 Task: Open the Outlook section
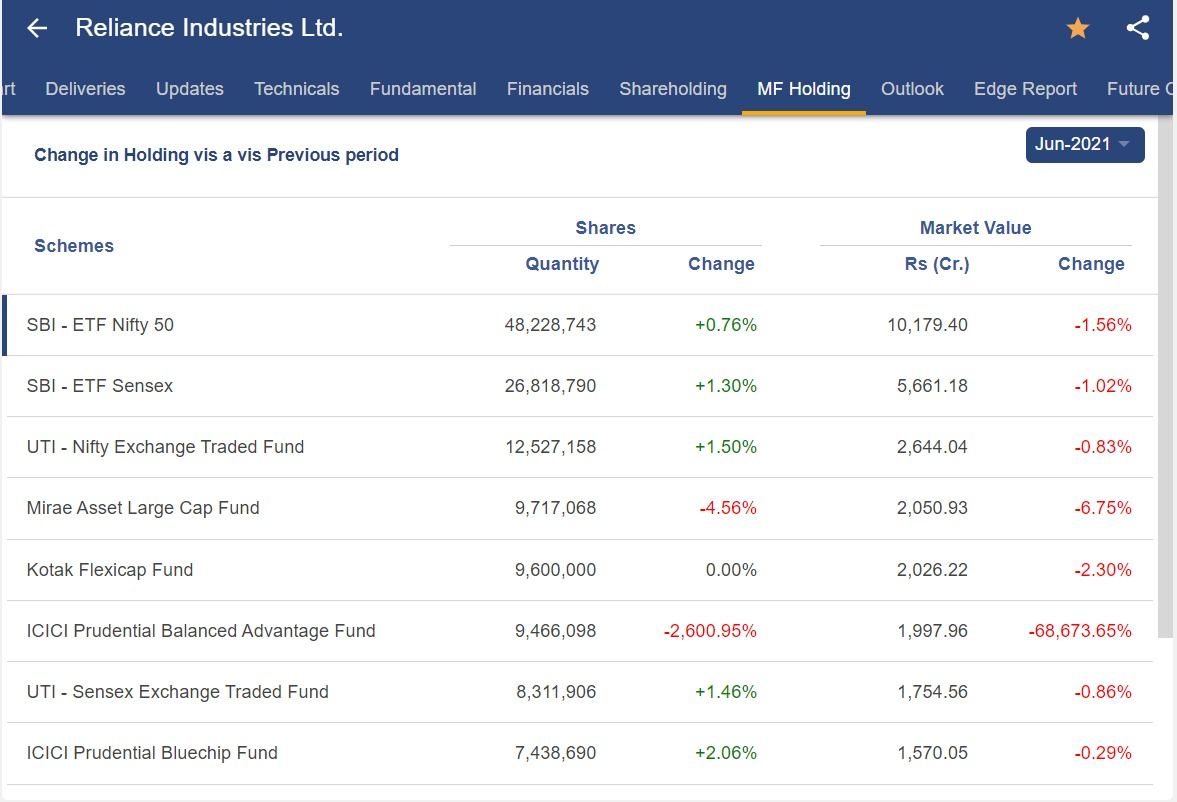click(912, 89)
